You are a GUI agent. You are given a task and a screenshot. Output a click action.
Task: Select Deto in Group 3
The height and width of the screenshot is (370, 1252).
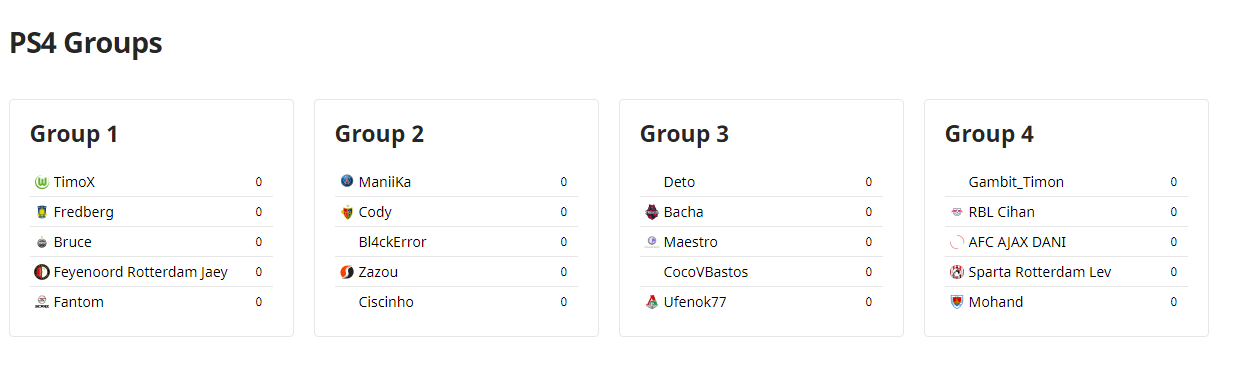coord(680,182)
